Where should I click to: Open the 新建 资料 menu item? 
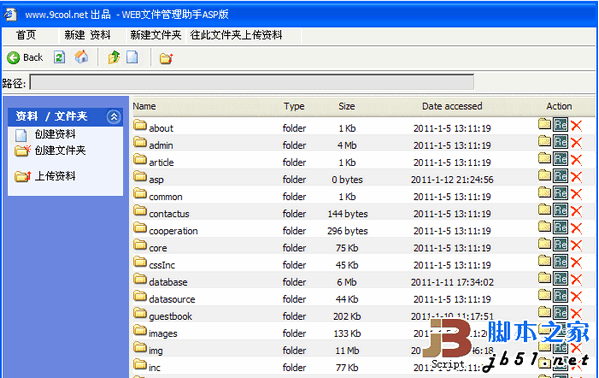pyautogui.click(x=87, y=35)
